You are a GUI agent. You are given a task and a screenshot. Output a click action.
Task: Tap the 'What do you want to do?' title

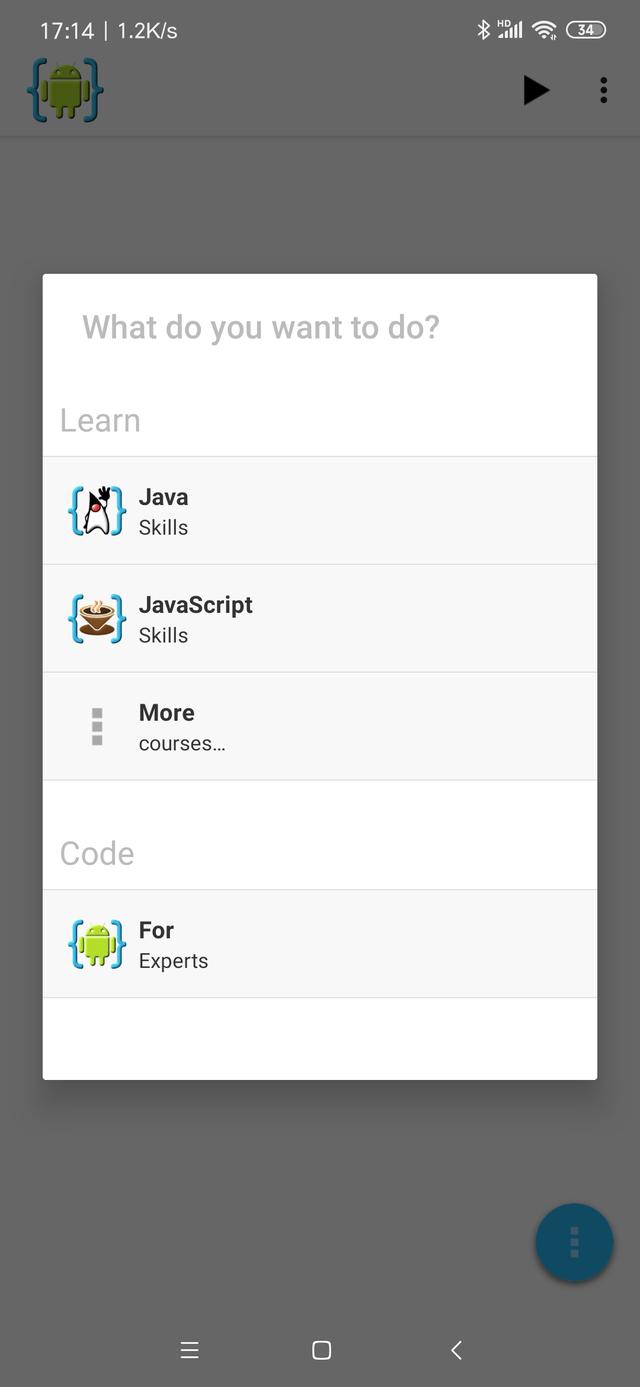coord(261,327)
